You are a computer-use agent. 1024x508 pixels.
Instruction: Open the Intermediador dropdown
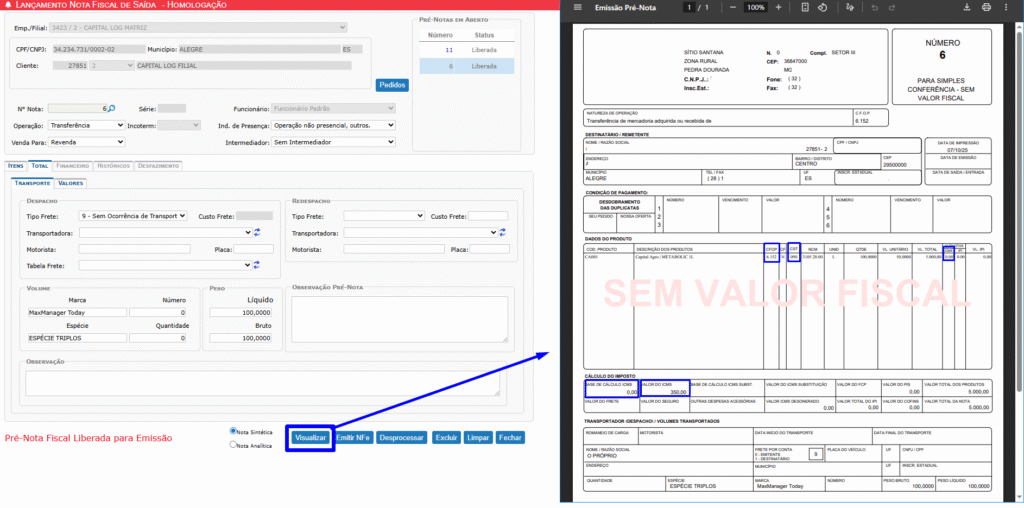[x=334, y=143]
